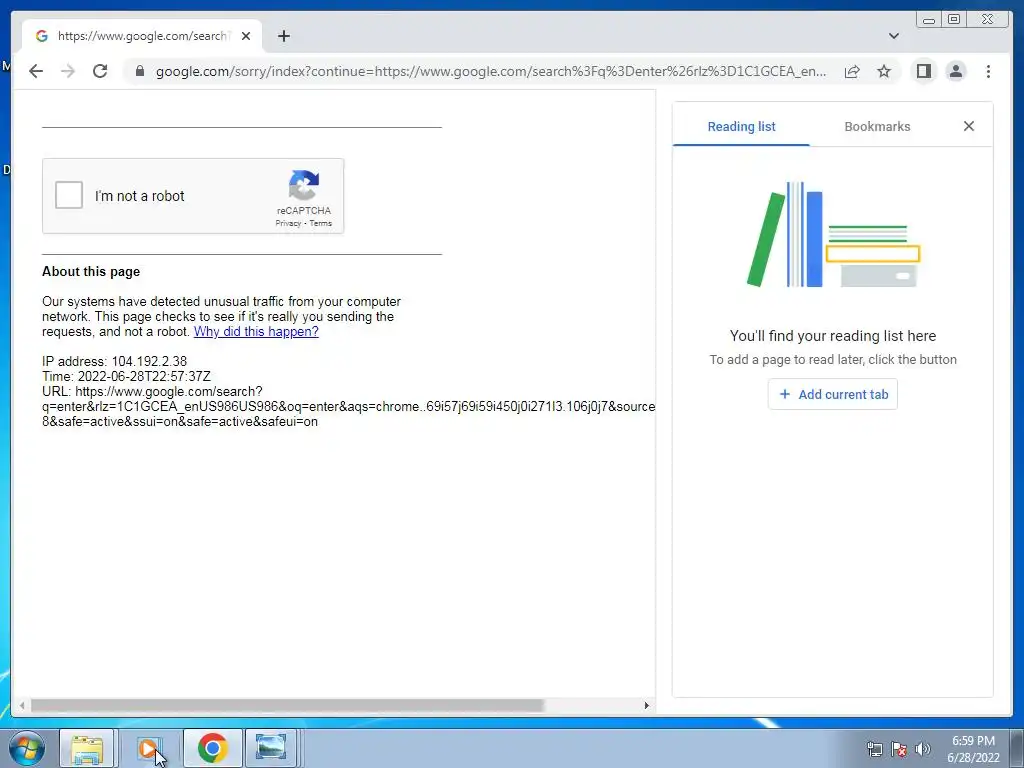
Task: Click the volume speaker icon
Action: coord(922,749)
